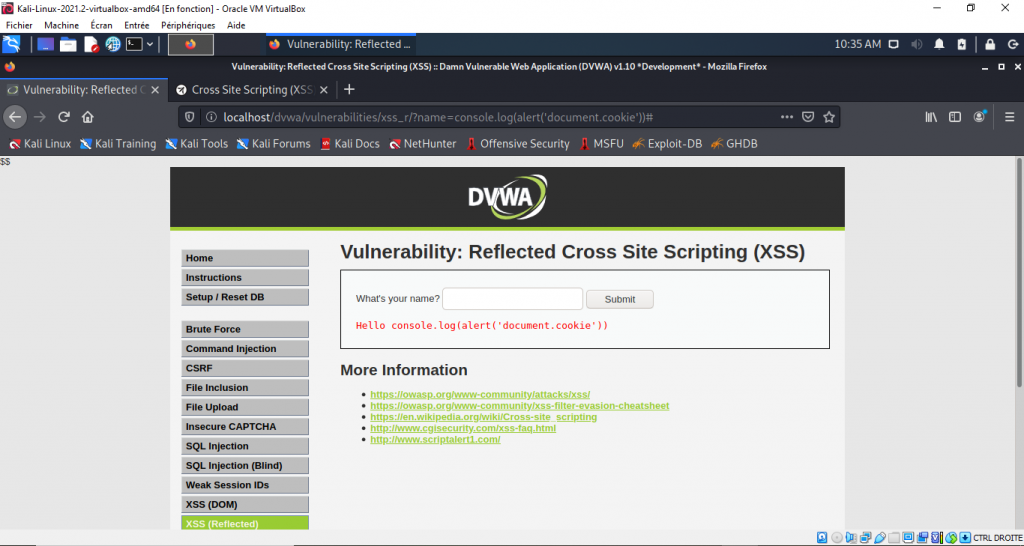The width and height of the screenshot is (1024, 546).
Task: Toggle the Firefox sidebar
Action: [955, 117]
